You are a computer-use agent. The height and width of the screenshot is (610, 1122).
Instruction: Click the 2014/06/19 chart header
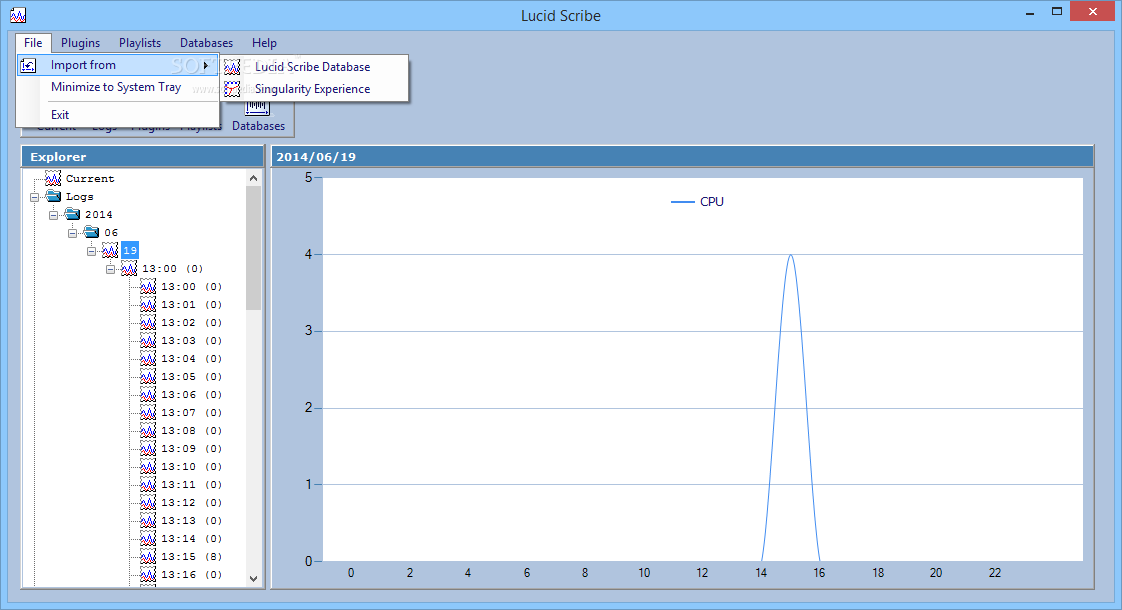pyautogui.click(x=682, y=157)
